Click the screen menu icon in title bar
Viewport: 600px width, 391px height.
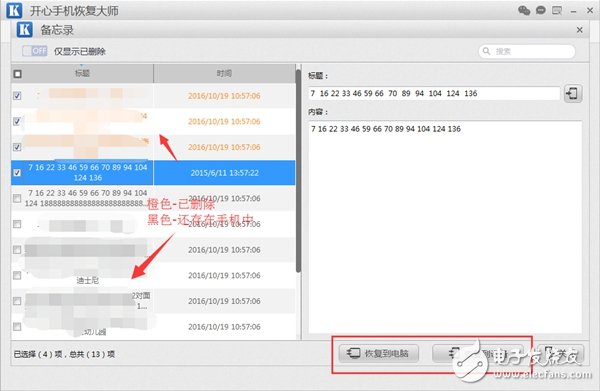click(x=557, y=10)
